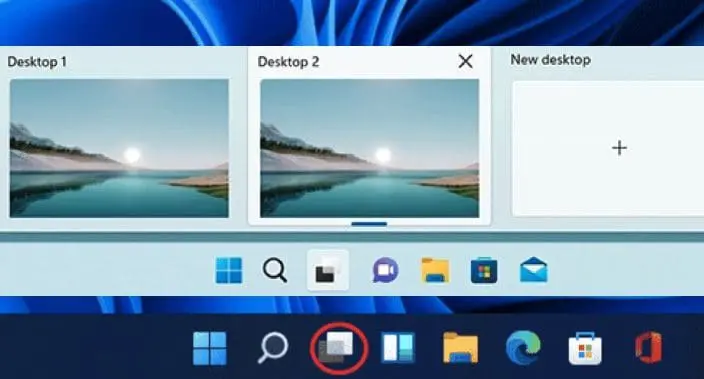Launch Microsoft Edge on dark taskbar
Image resolution: width=704 pixels, height=379 pixels.
[x=523, y=347]
